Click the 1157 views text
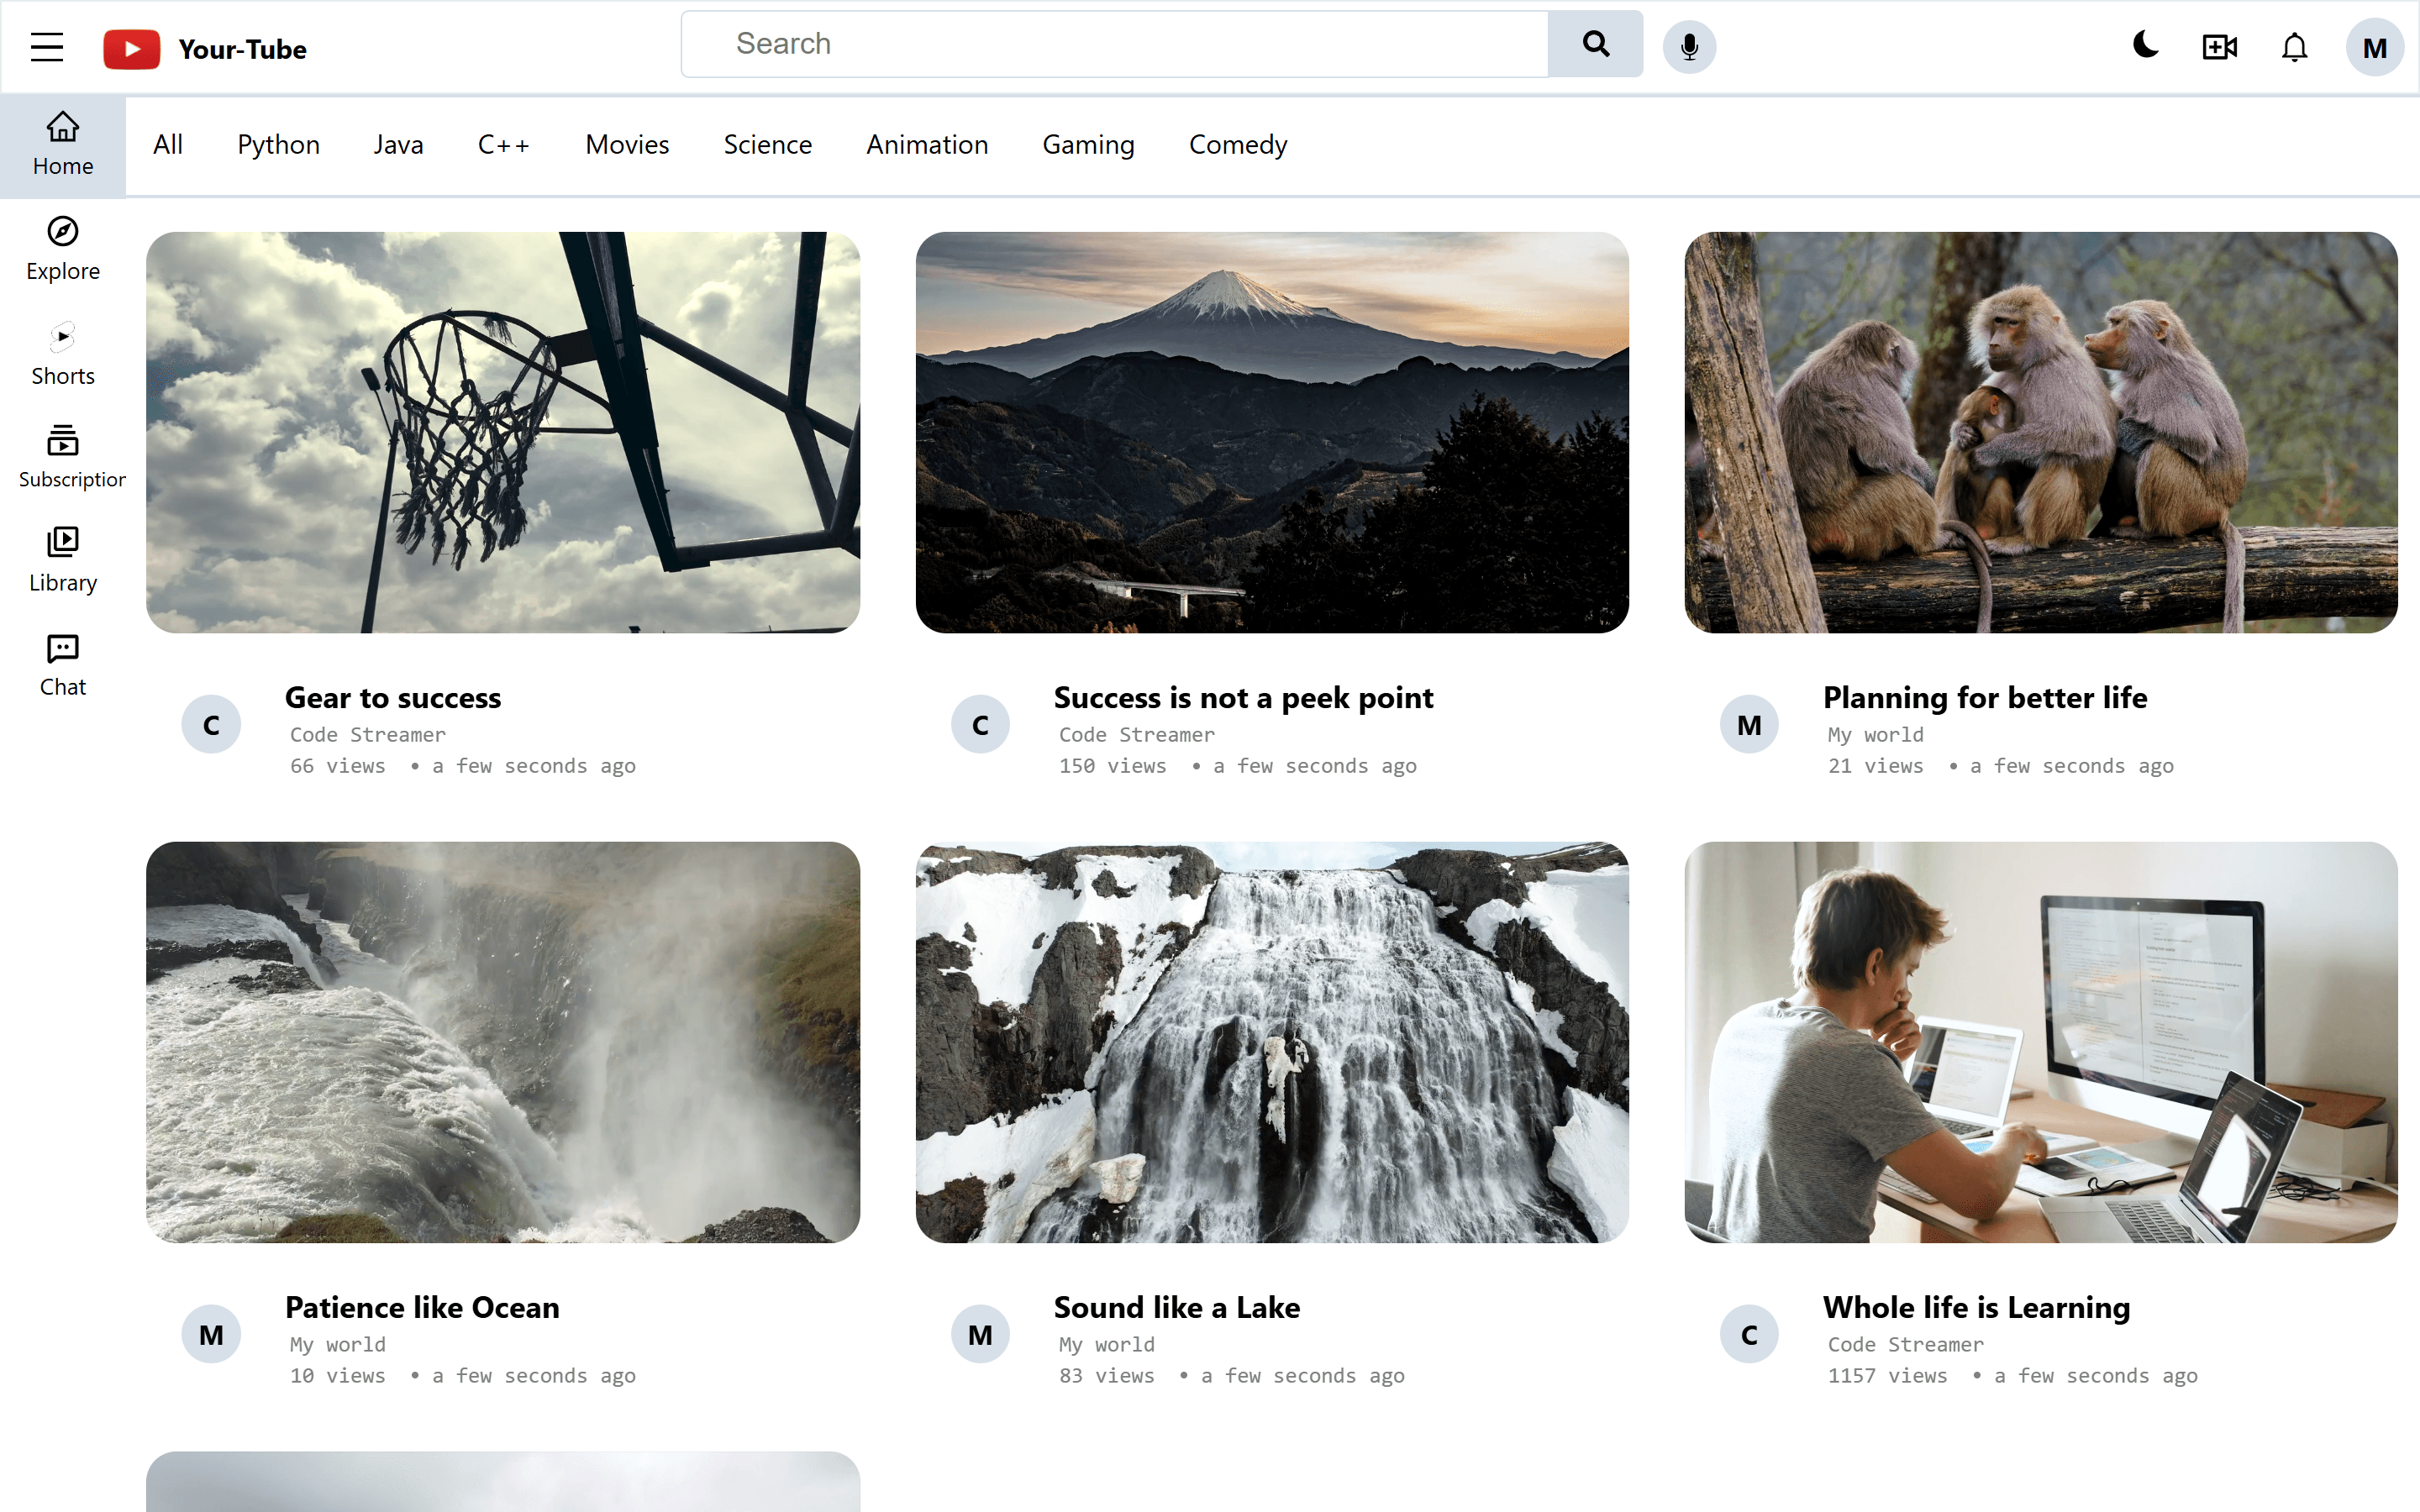2420x1512 pixels. (1888, 1376)
